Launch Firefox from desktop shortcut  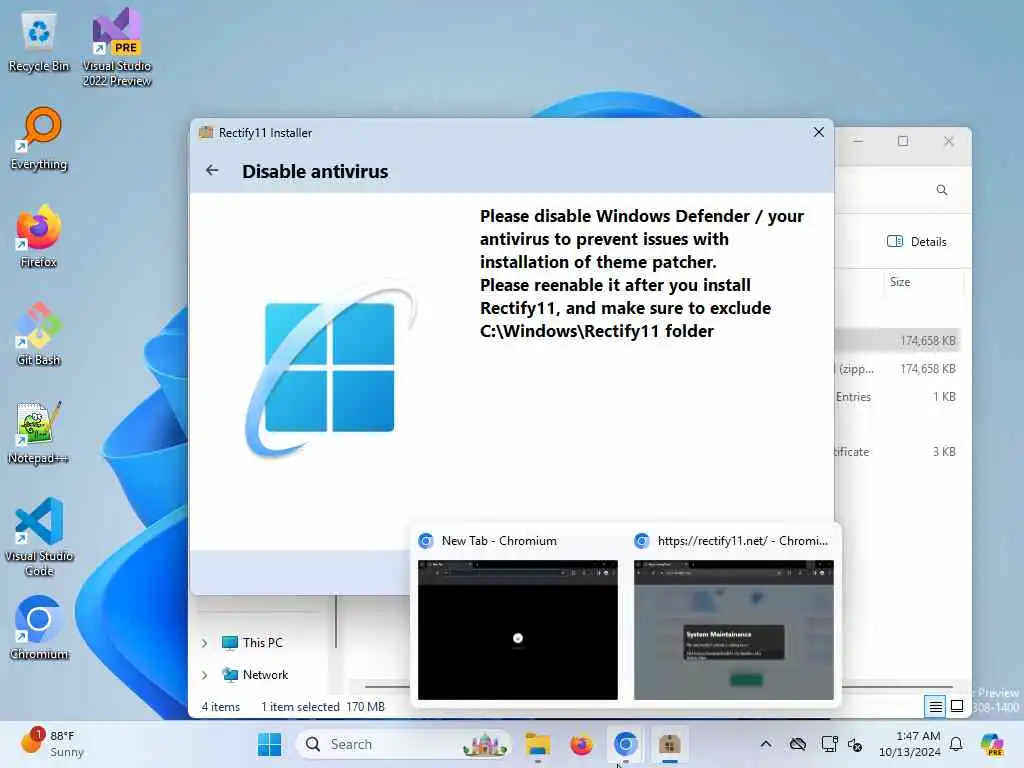[39, 236]
